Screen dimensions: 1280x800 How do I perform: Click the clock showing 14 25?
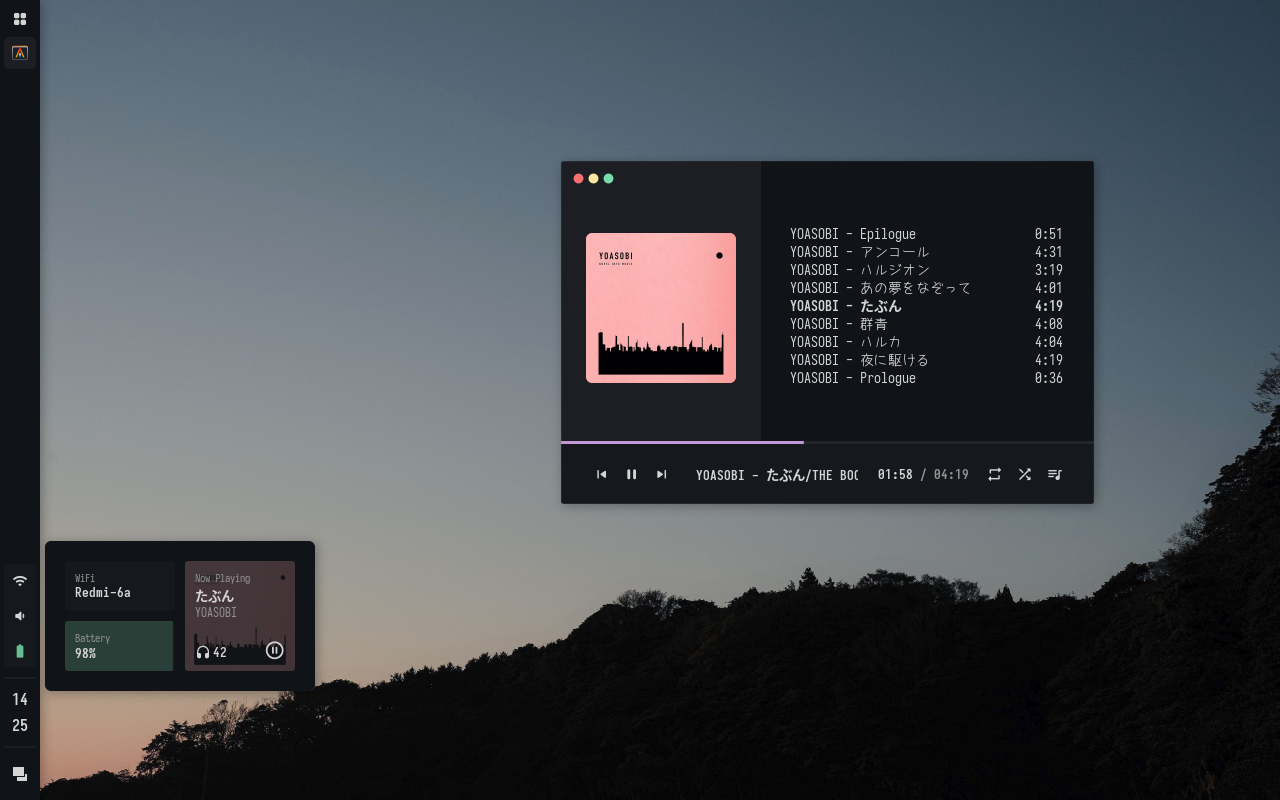pos(20,712)
